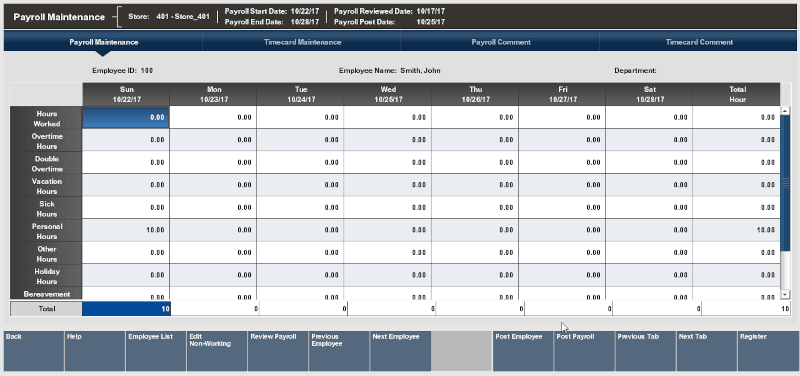Select Vacation Hours cell for Thu 10/26/17

point(475,185)
